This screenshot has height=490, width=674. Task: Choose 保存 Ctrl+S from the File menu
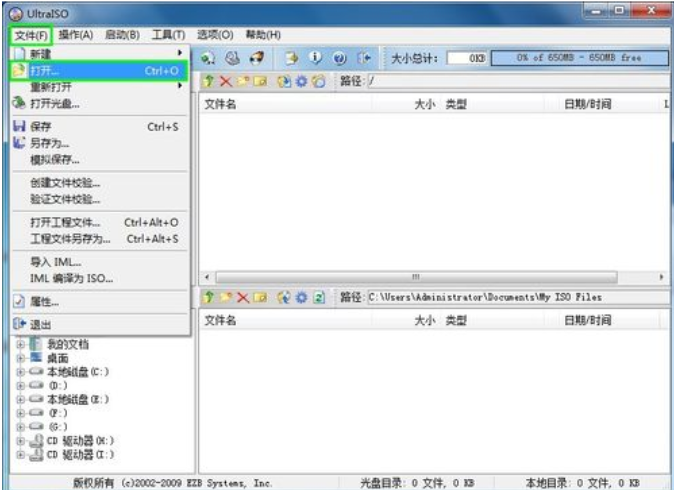tap(99, 127)
